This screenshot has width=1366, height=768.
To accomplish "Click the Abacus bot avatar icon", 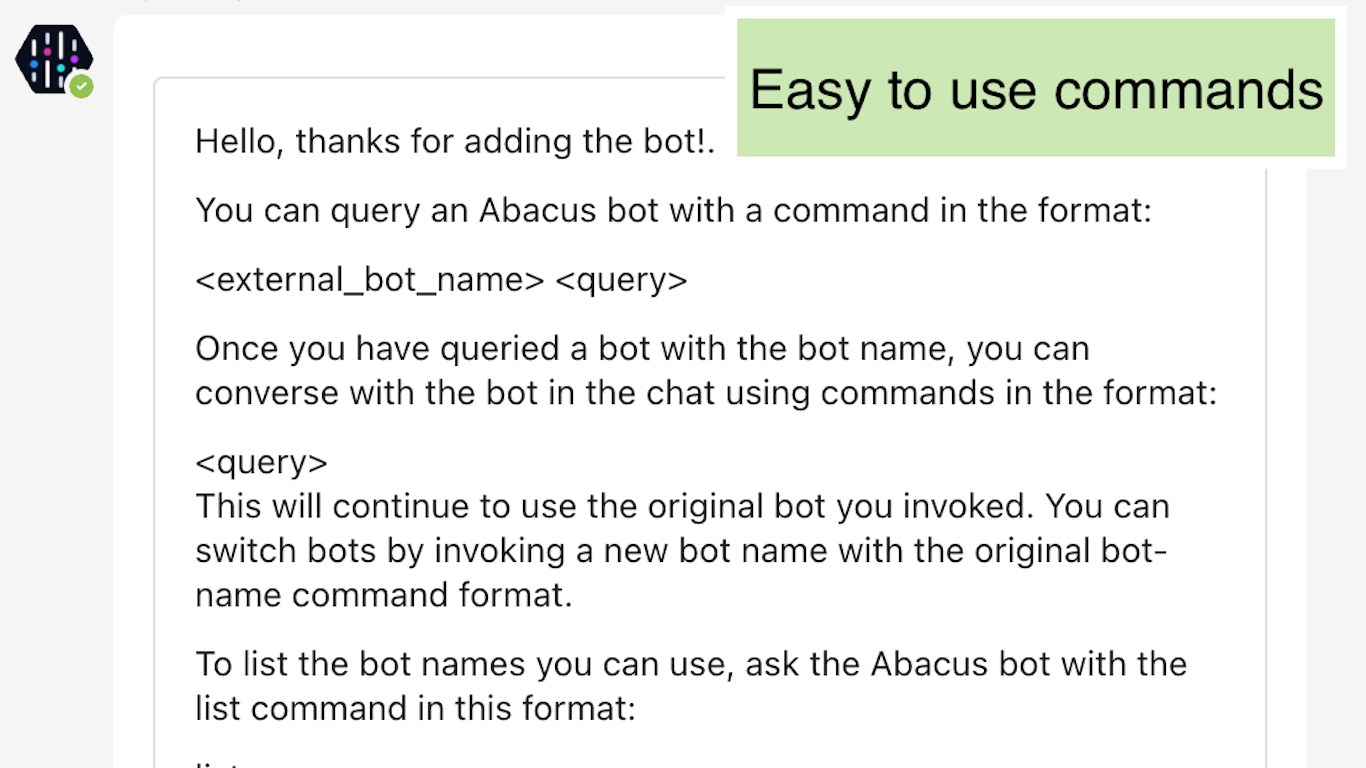I will tap(53, 59).
